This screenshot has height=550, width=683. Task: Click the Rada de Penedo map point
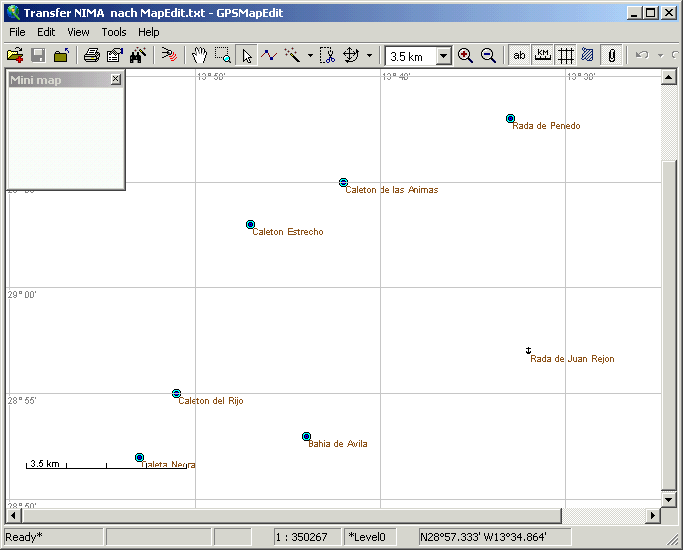click(510, 119)
